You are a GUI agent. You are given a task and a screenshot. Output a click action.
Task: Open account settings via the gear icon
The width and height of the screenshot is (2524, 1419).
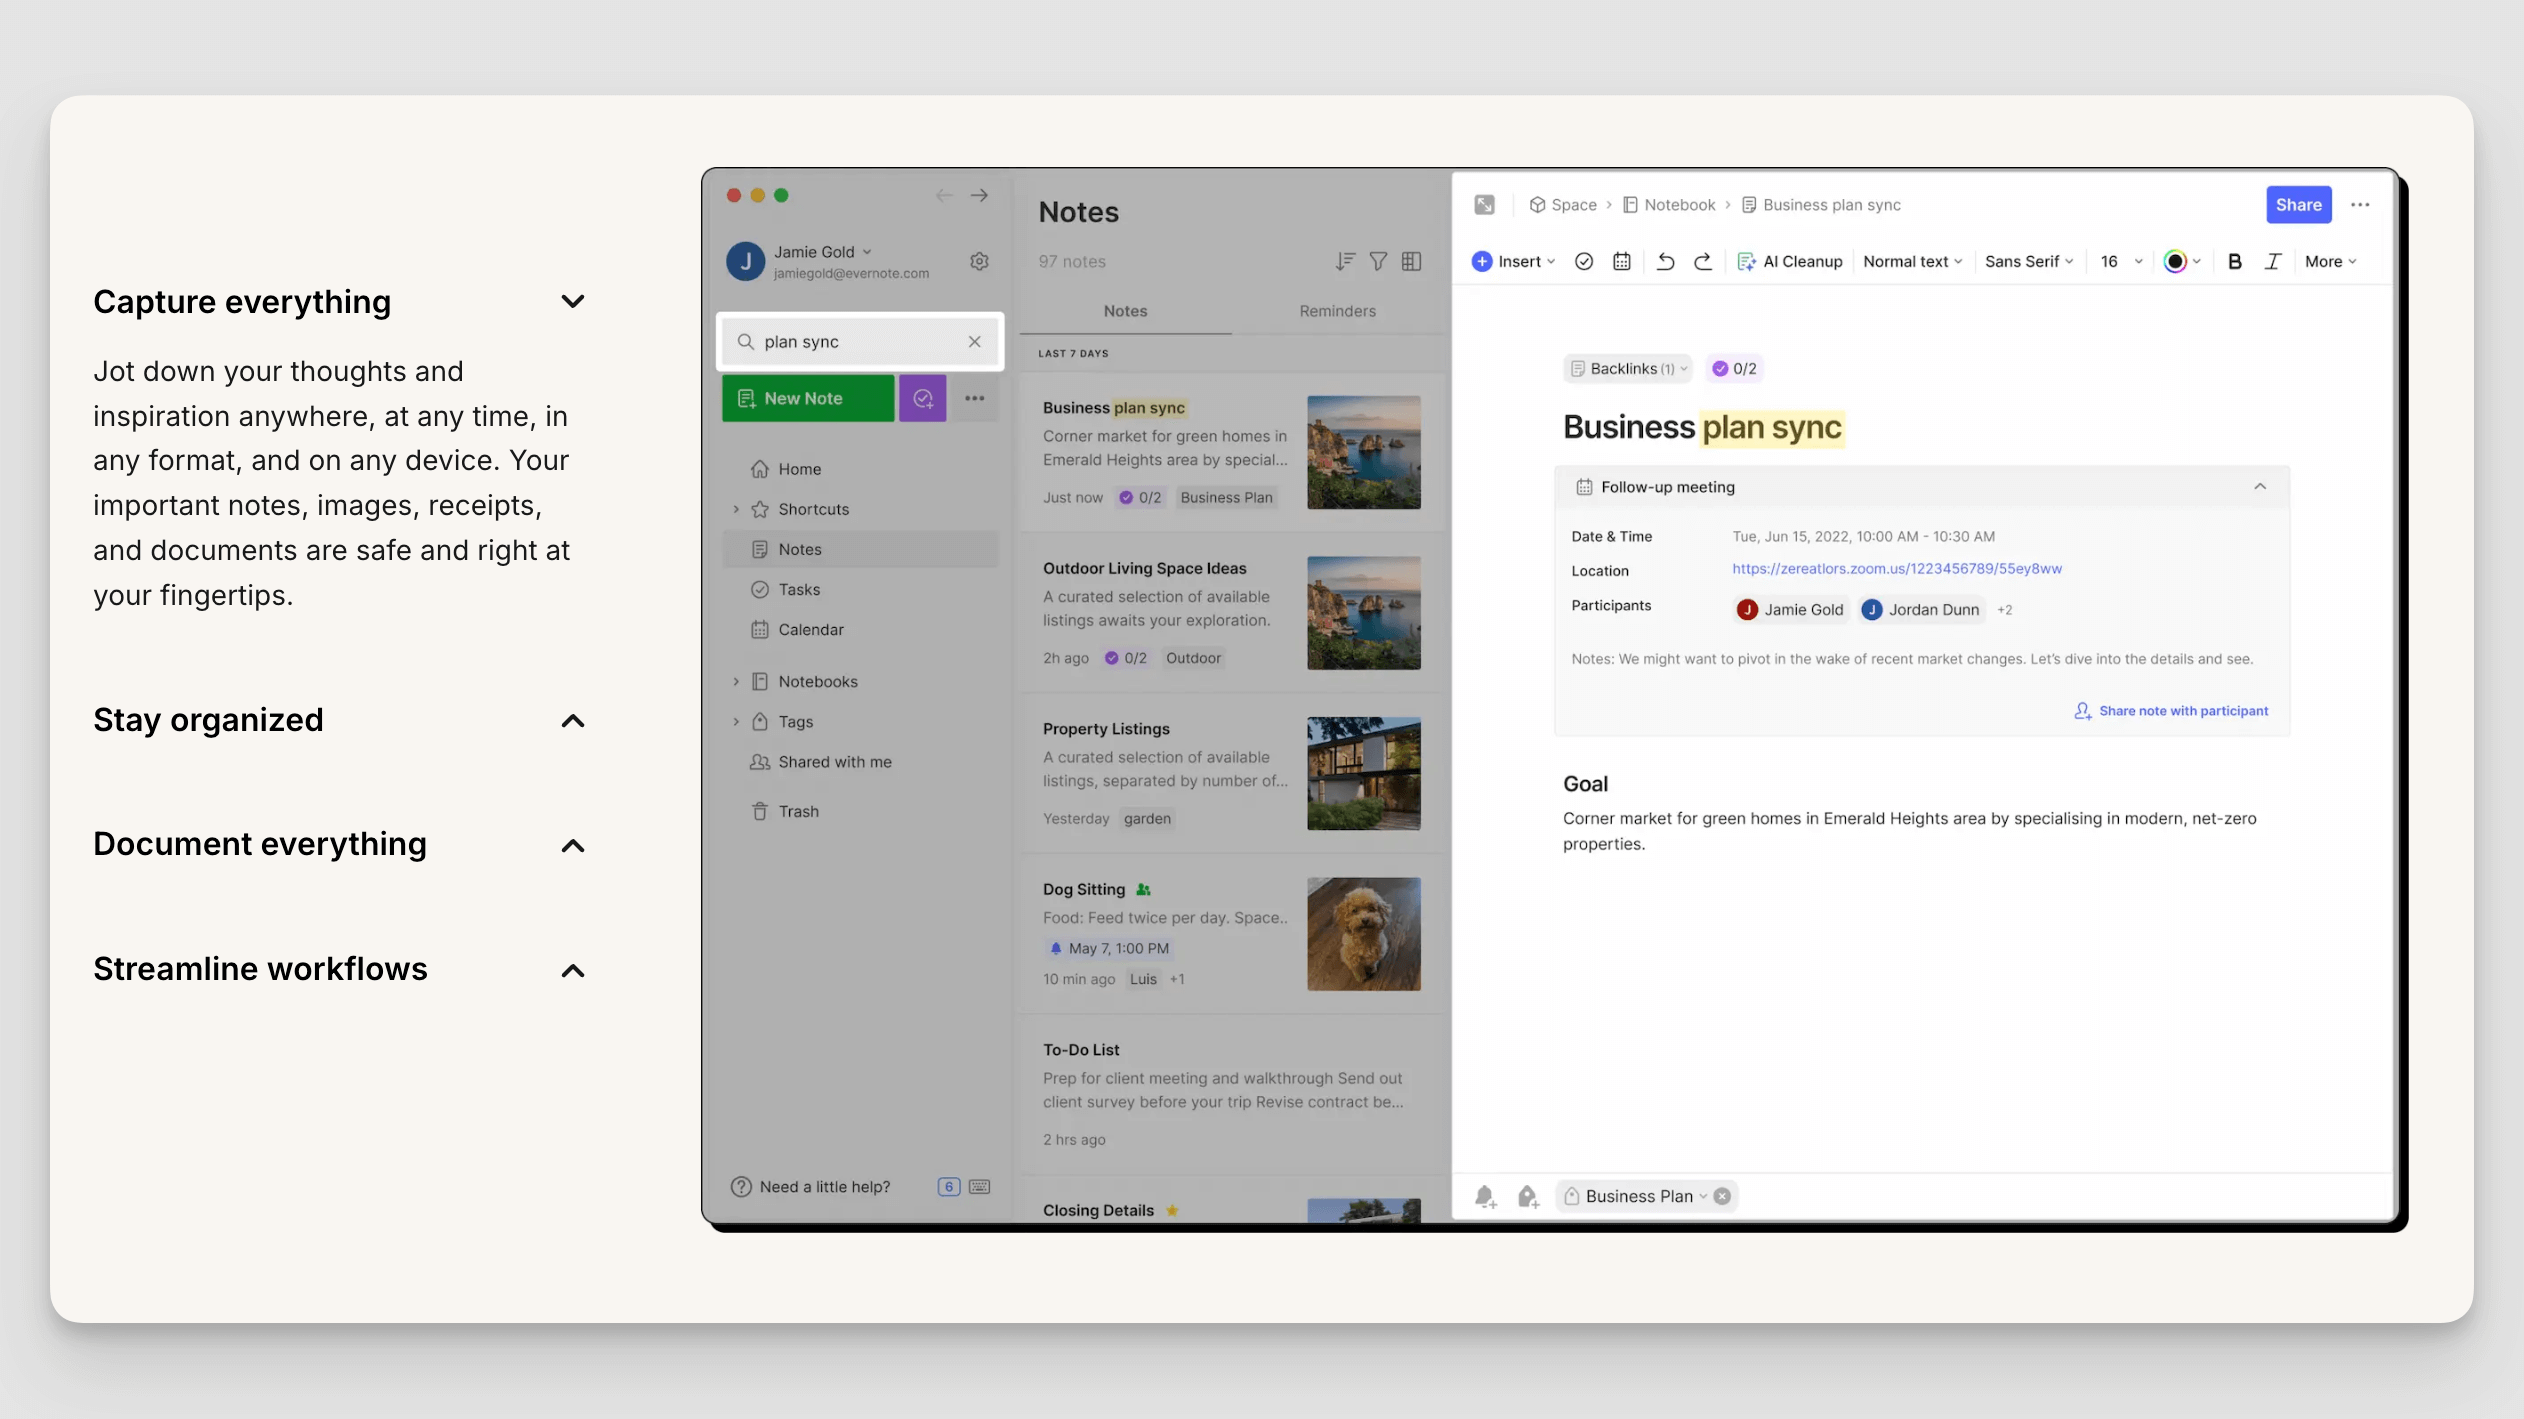[979, 261]
